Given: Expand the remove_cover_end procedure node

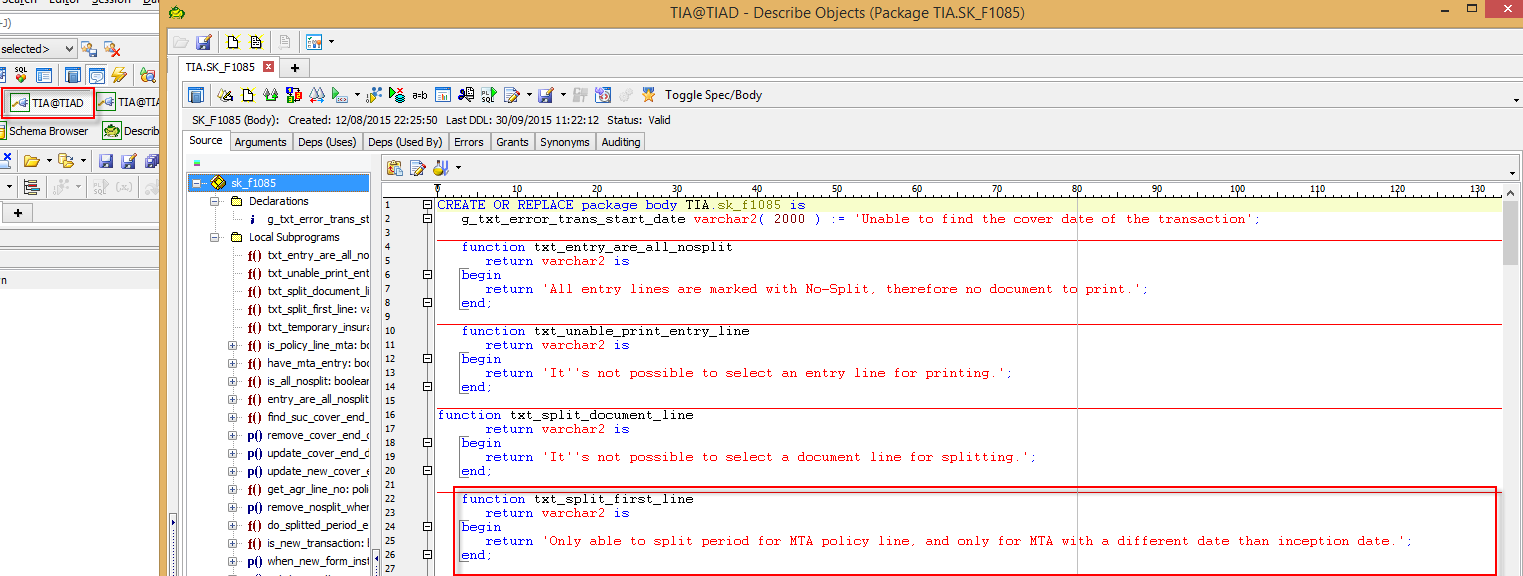Looking at the screenshot, I should [233, 435].
